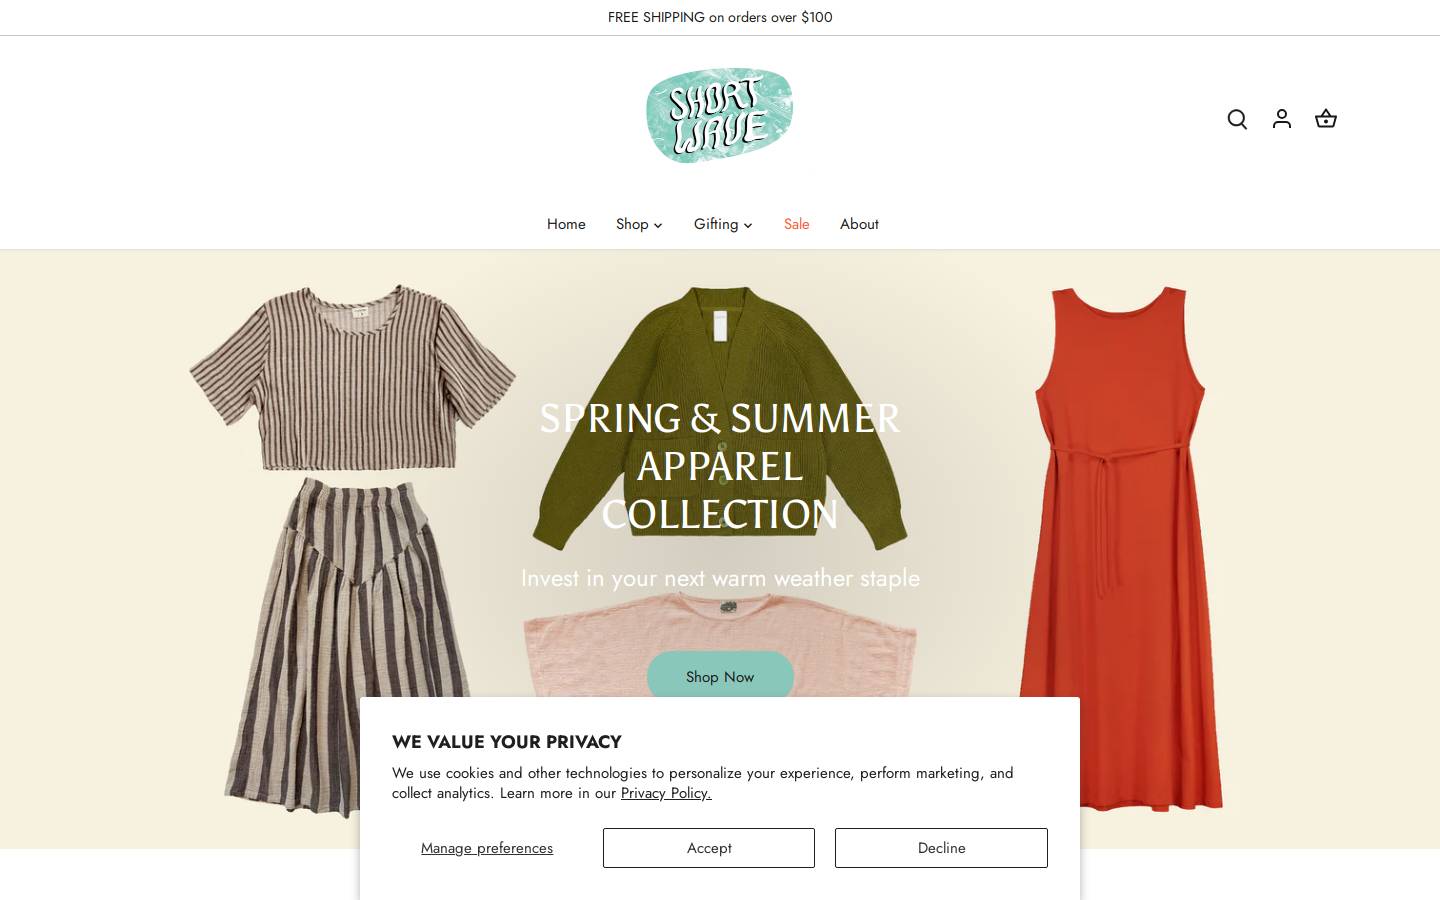The width and height of the screenshot is (1440, 900).
Task: Expand the Gifting menu chevron
Action: pyautogui.click(x=748, y=225)
